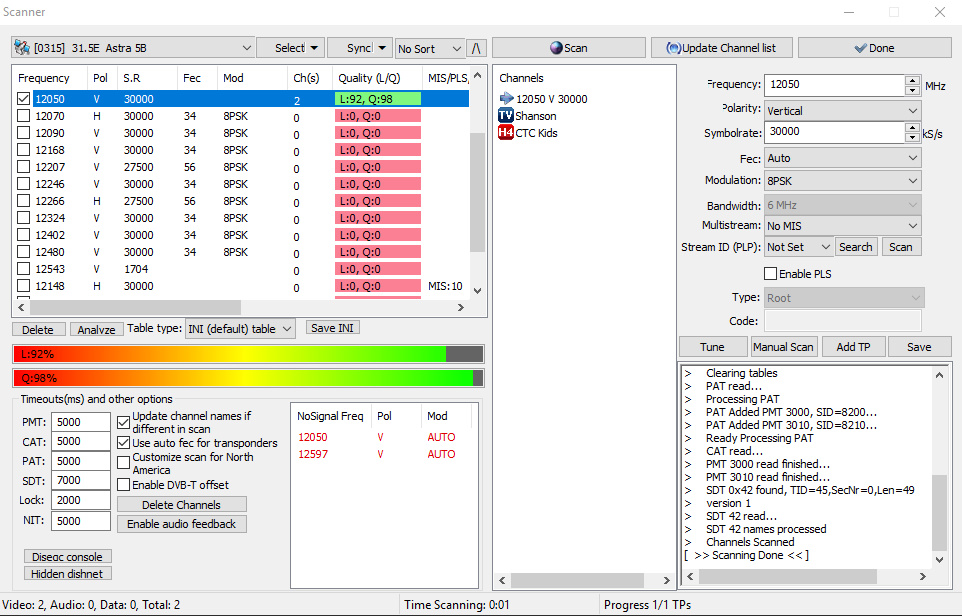Image resolution: width=962 pixels, height=616 pixels.
Task: Toggle Use auto fec for transponders
Action: tap(123, 442)
